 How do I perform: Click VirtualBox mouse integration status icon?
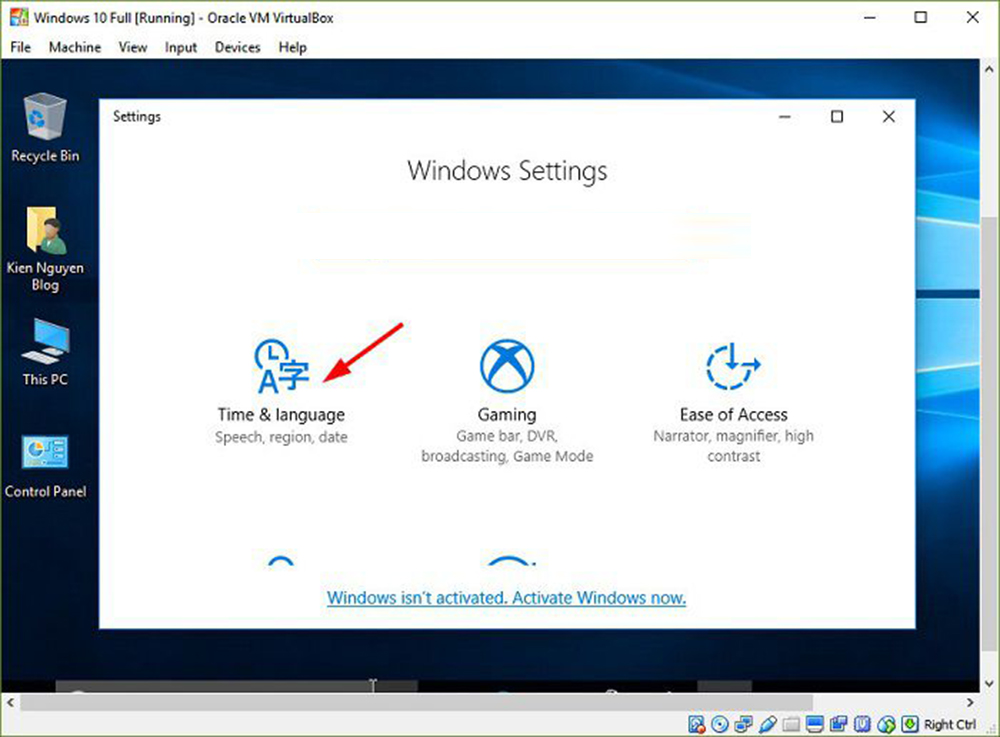(x=886, y=725)
